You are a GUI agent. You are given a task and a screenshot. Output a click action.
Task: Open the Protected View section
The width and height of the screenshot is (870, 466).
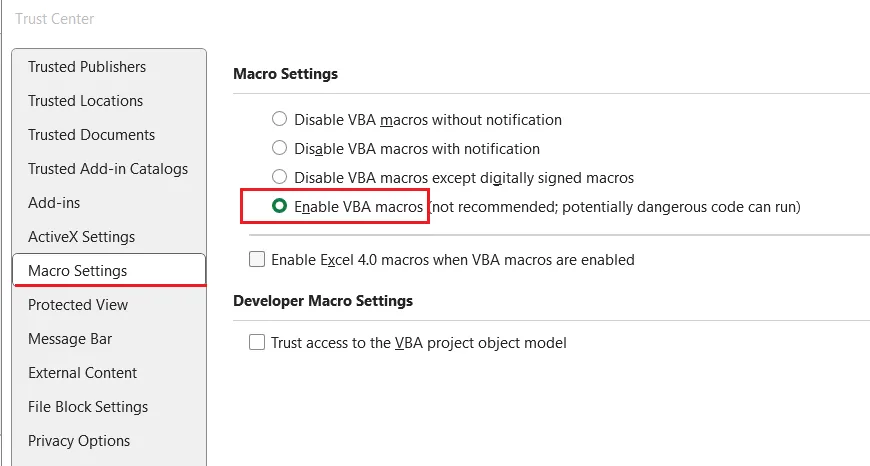tap(78, 305)
